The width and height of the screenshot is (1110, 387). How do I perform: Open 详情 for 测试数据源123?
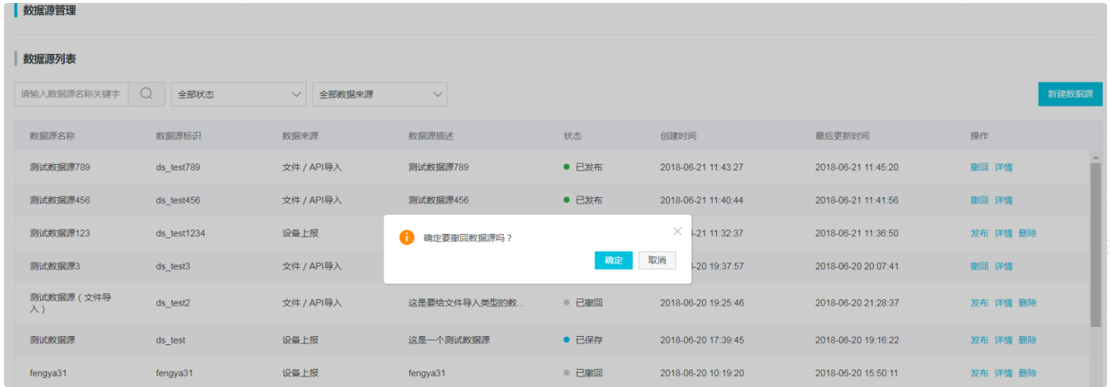pyautogui.click(x=1003, y=233)
